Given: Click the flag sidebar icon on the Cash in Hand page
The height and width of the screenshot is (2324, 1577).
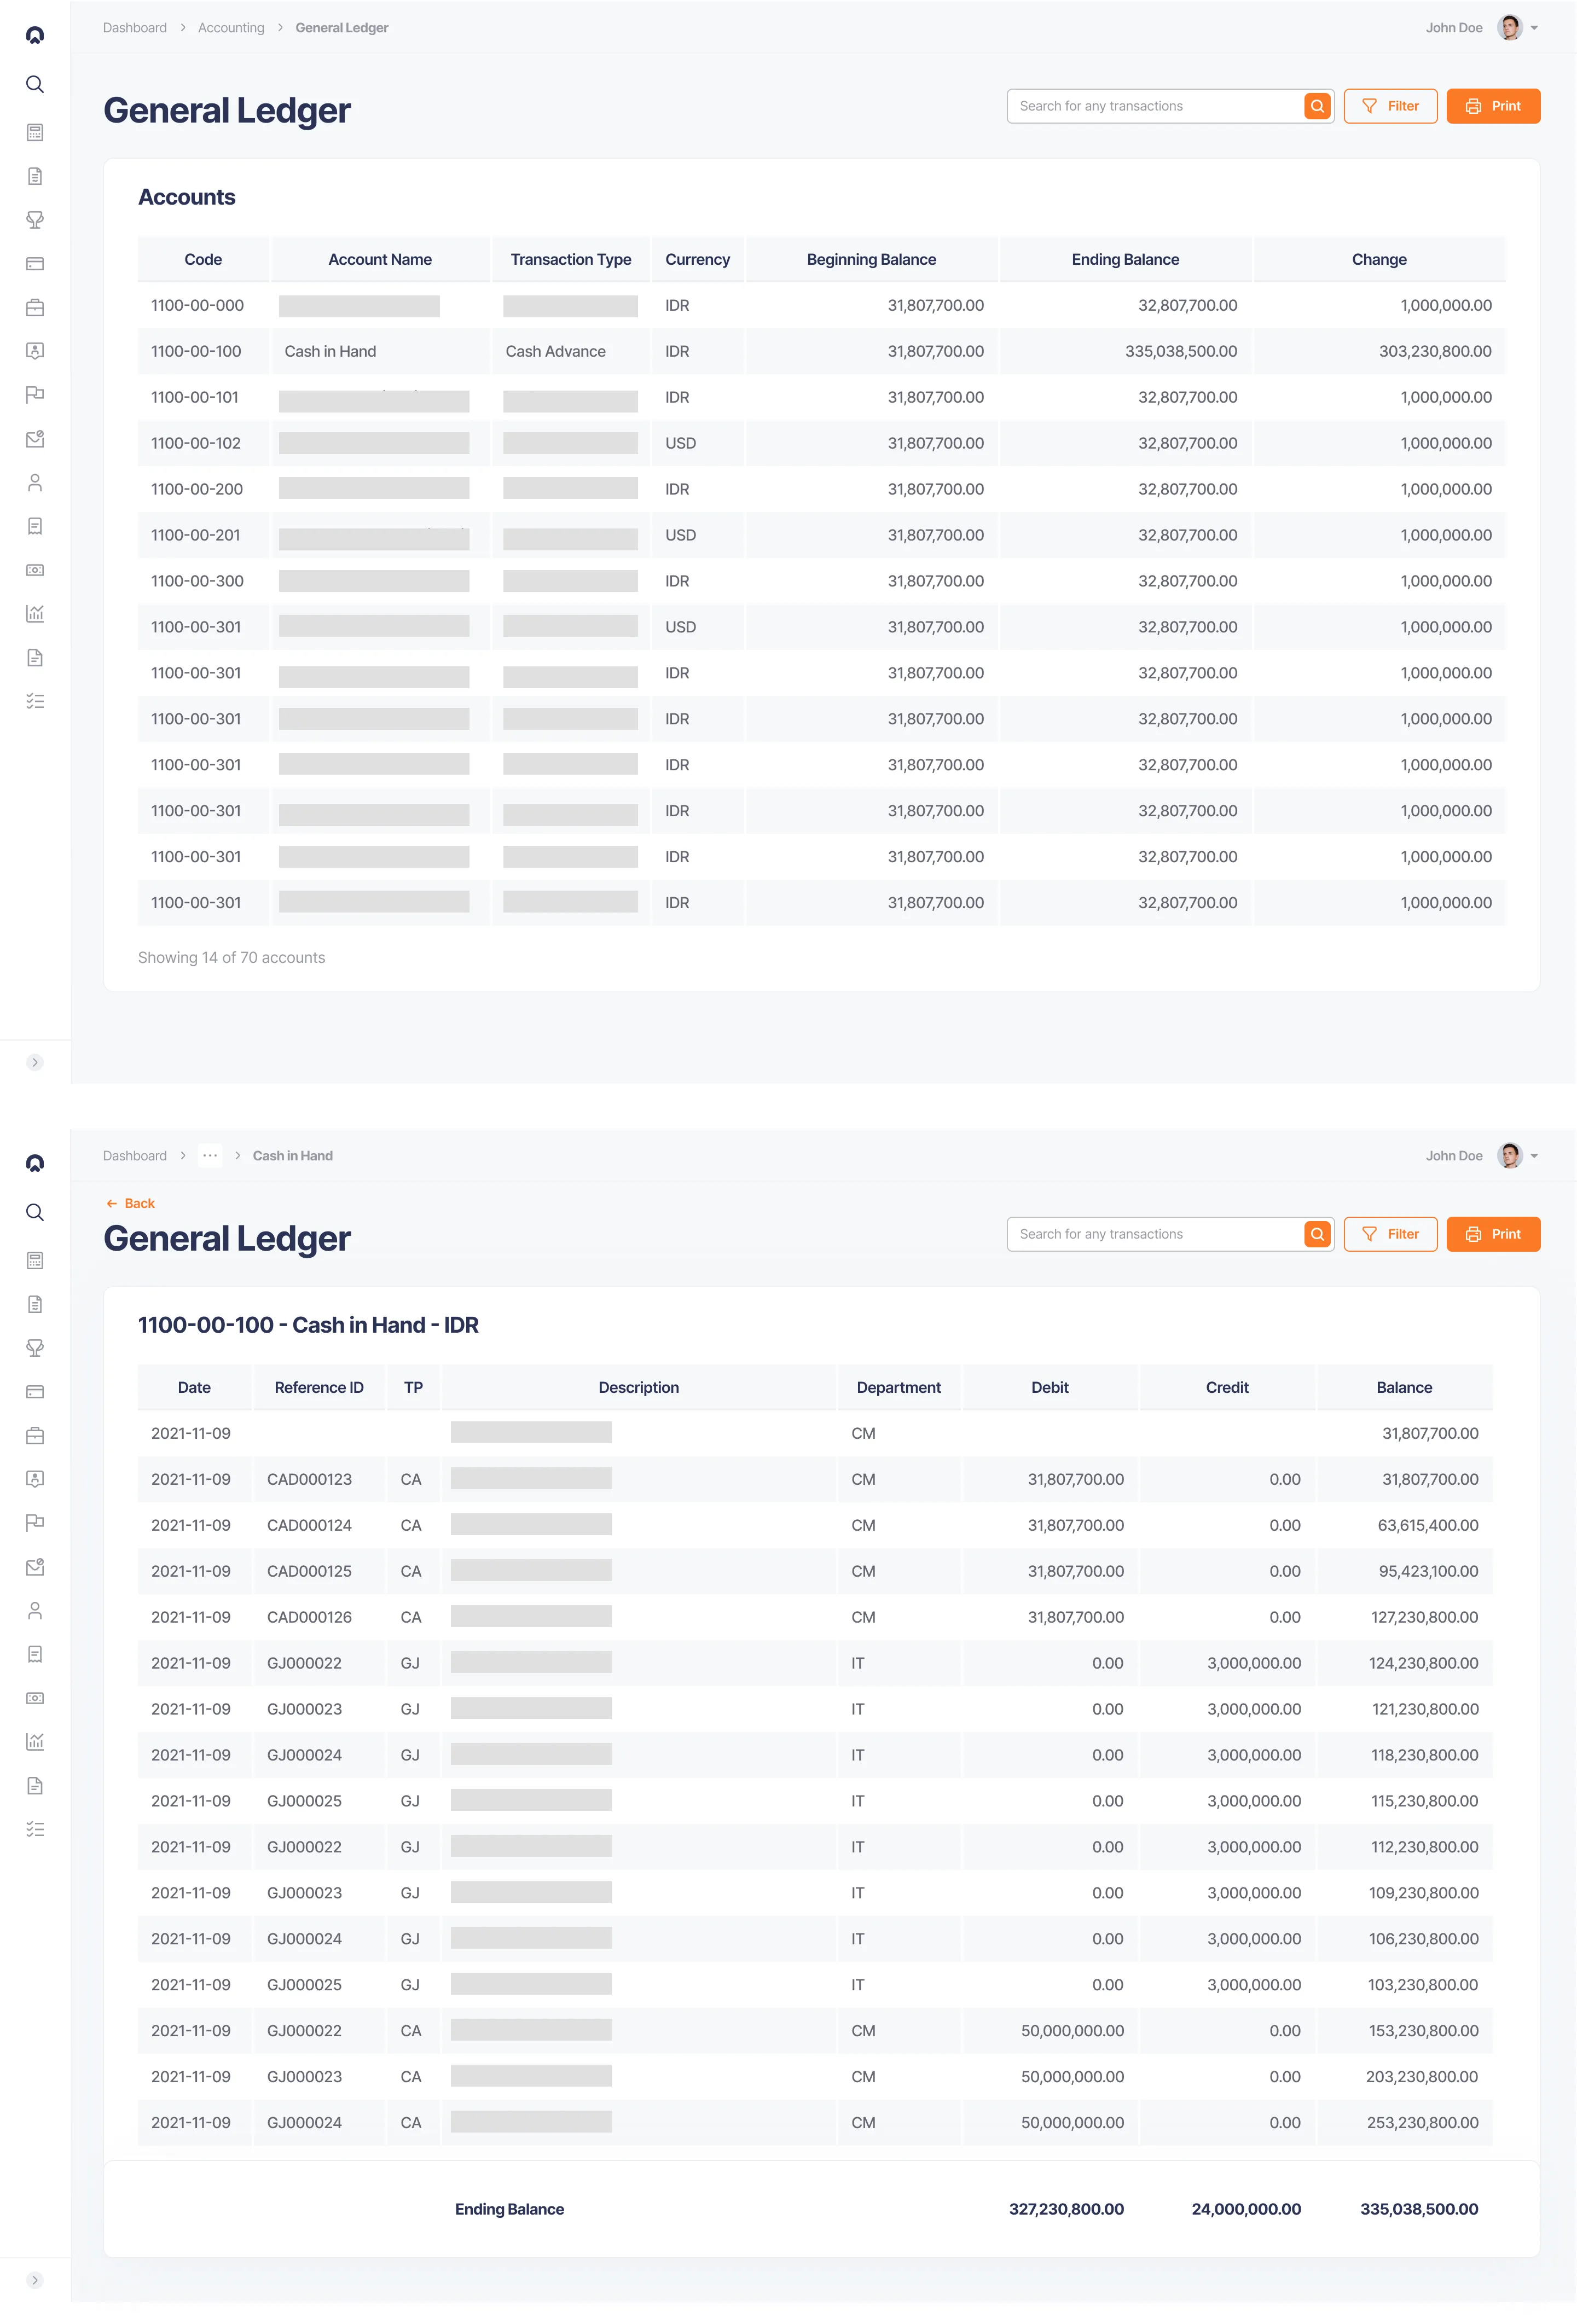Looking at the screenshot, I should [35, 1522].
